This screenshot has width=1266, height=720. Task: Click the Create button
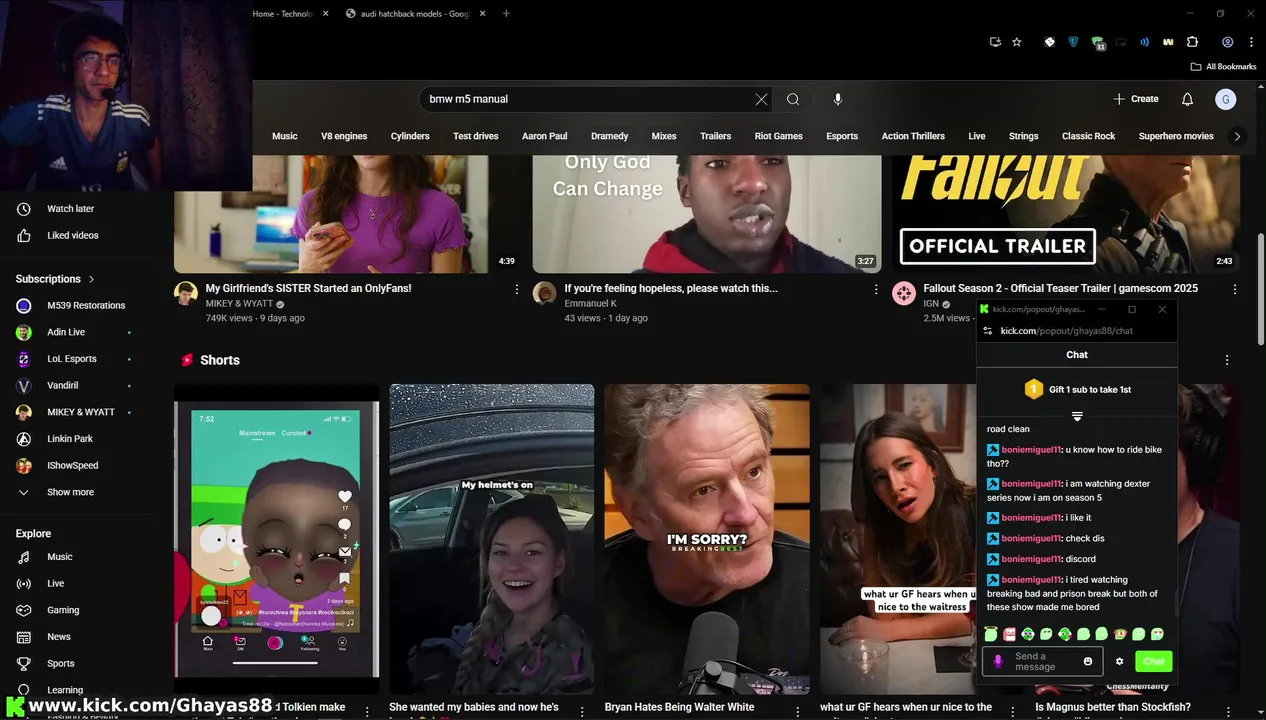click(1136, 99)
